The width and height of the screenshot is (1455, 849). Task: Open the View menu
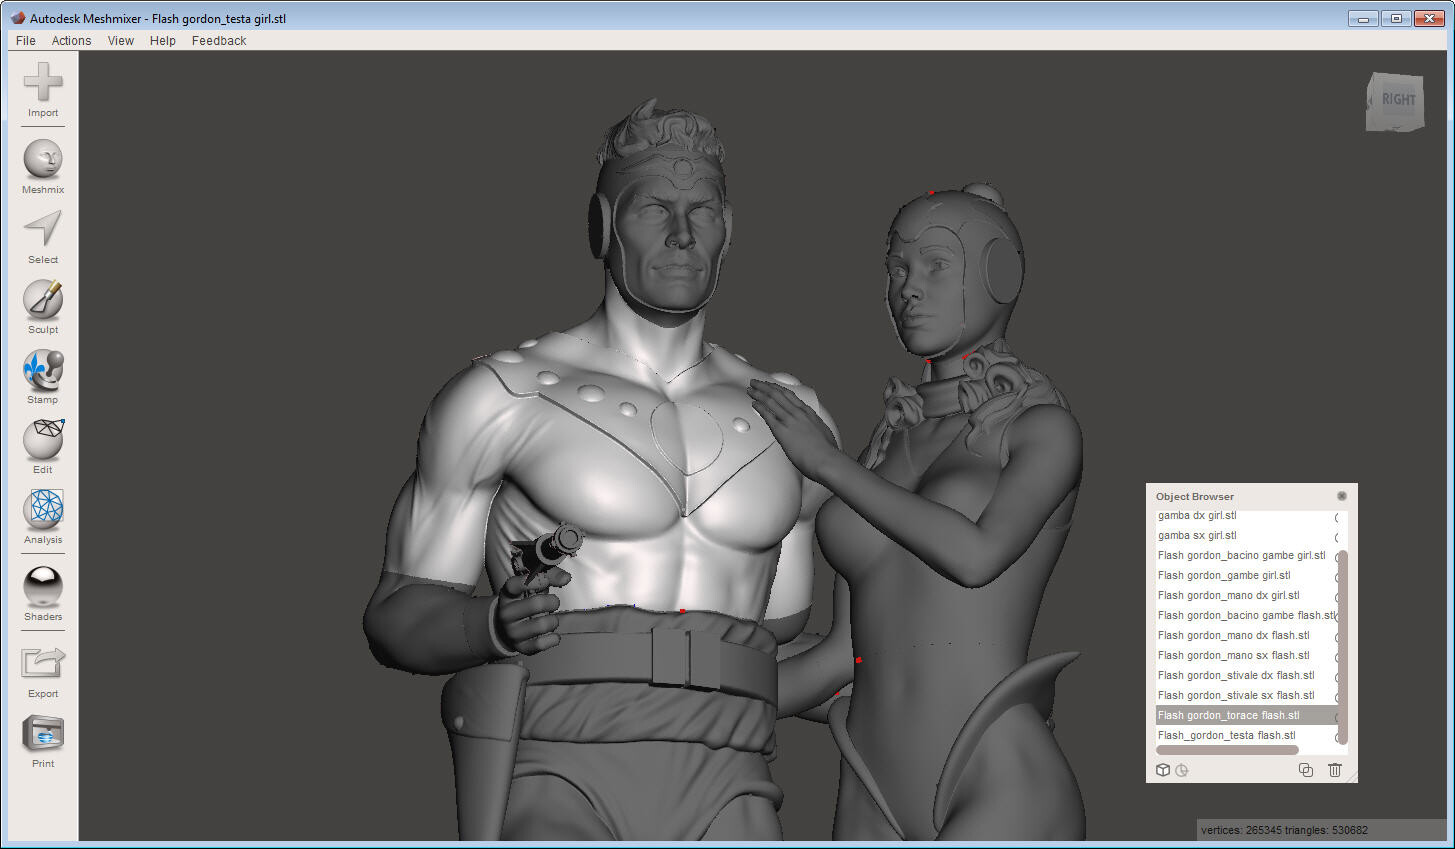(x=121, y=41)
